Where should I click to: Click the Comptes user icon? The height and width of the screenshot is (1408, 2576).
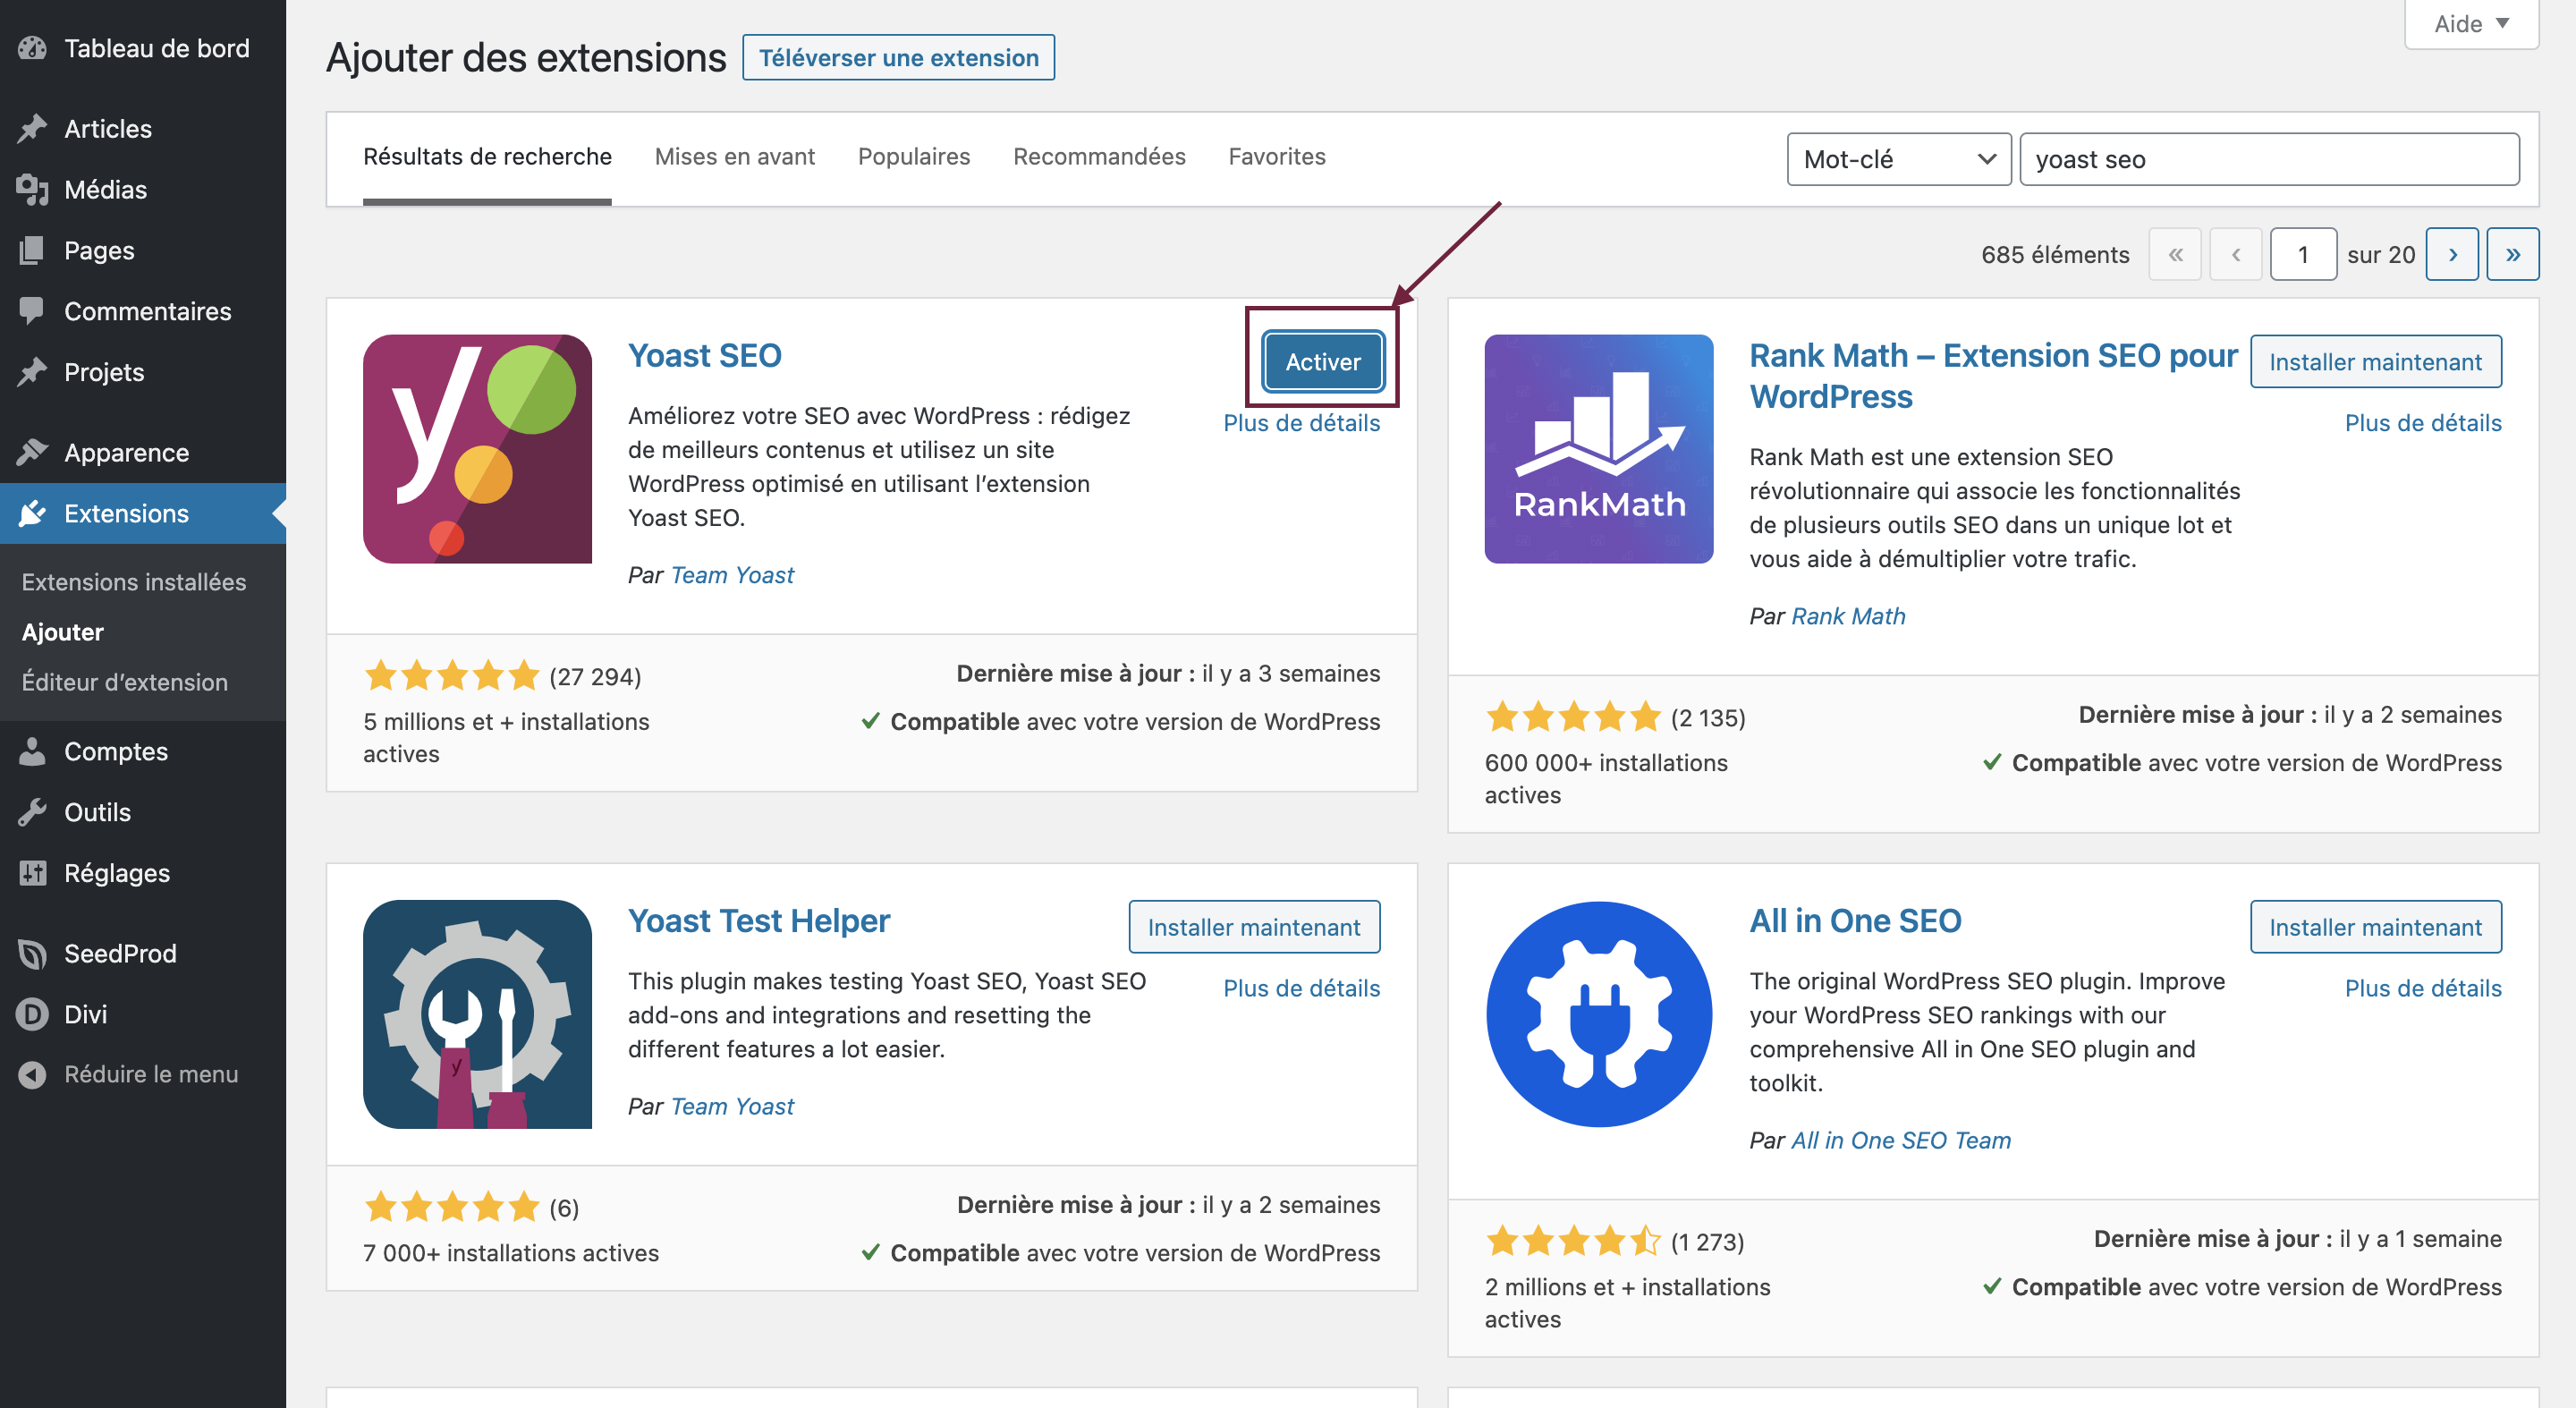[32, 751]
